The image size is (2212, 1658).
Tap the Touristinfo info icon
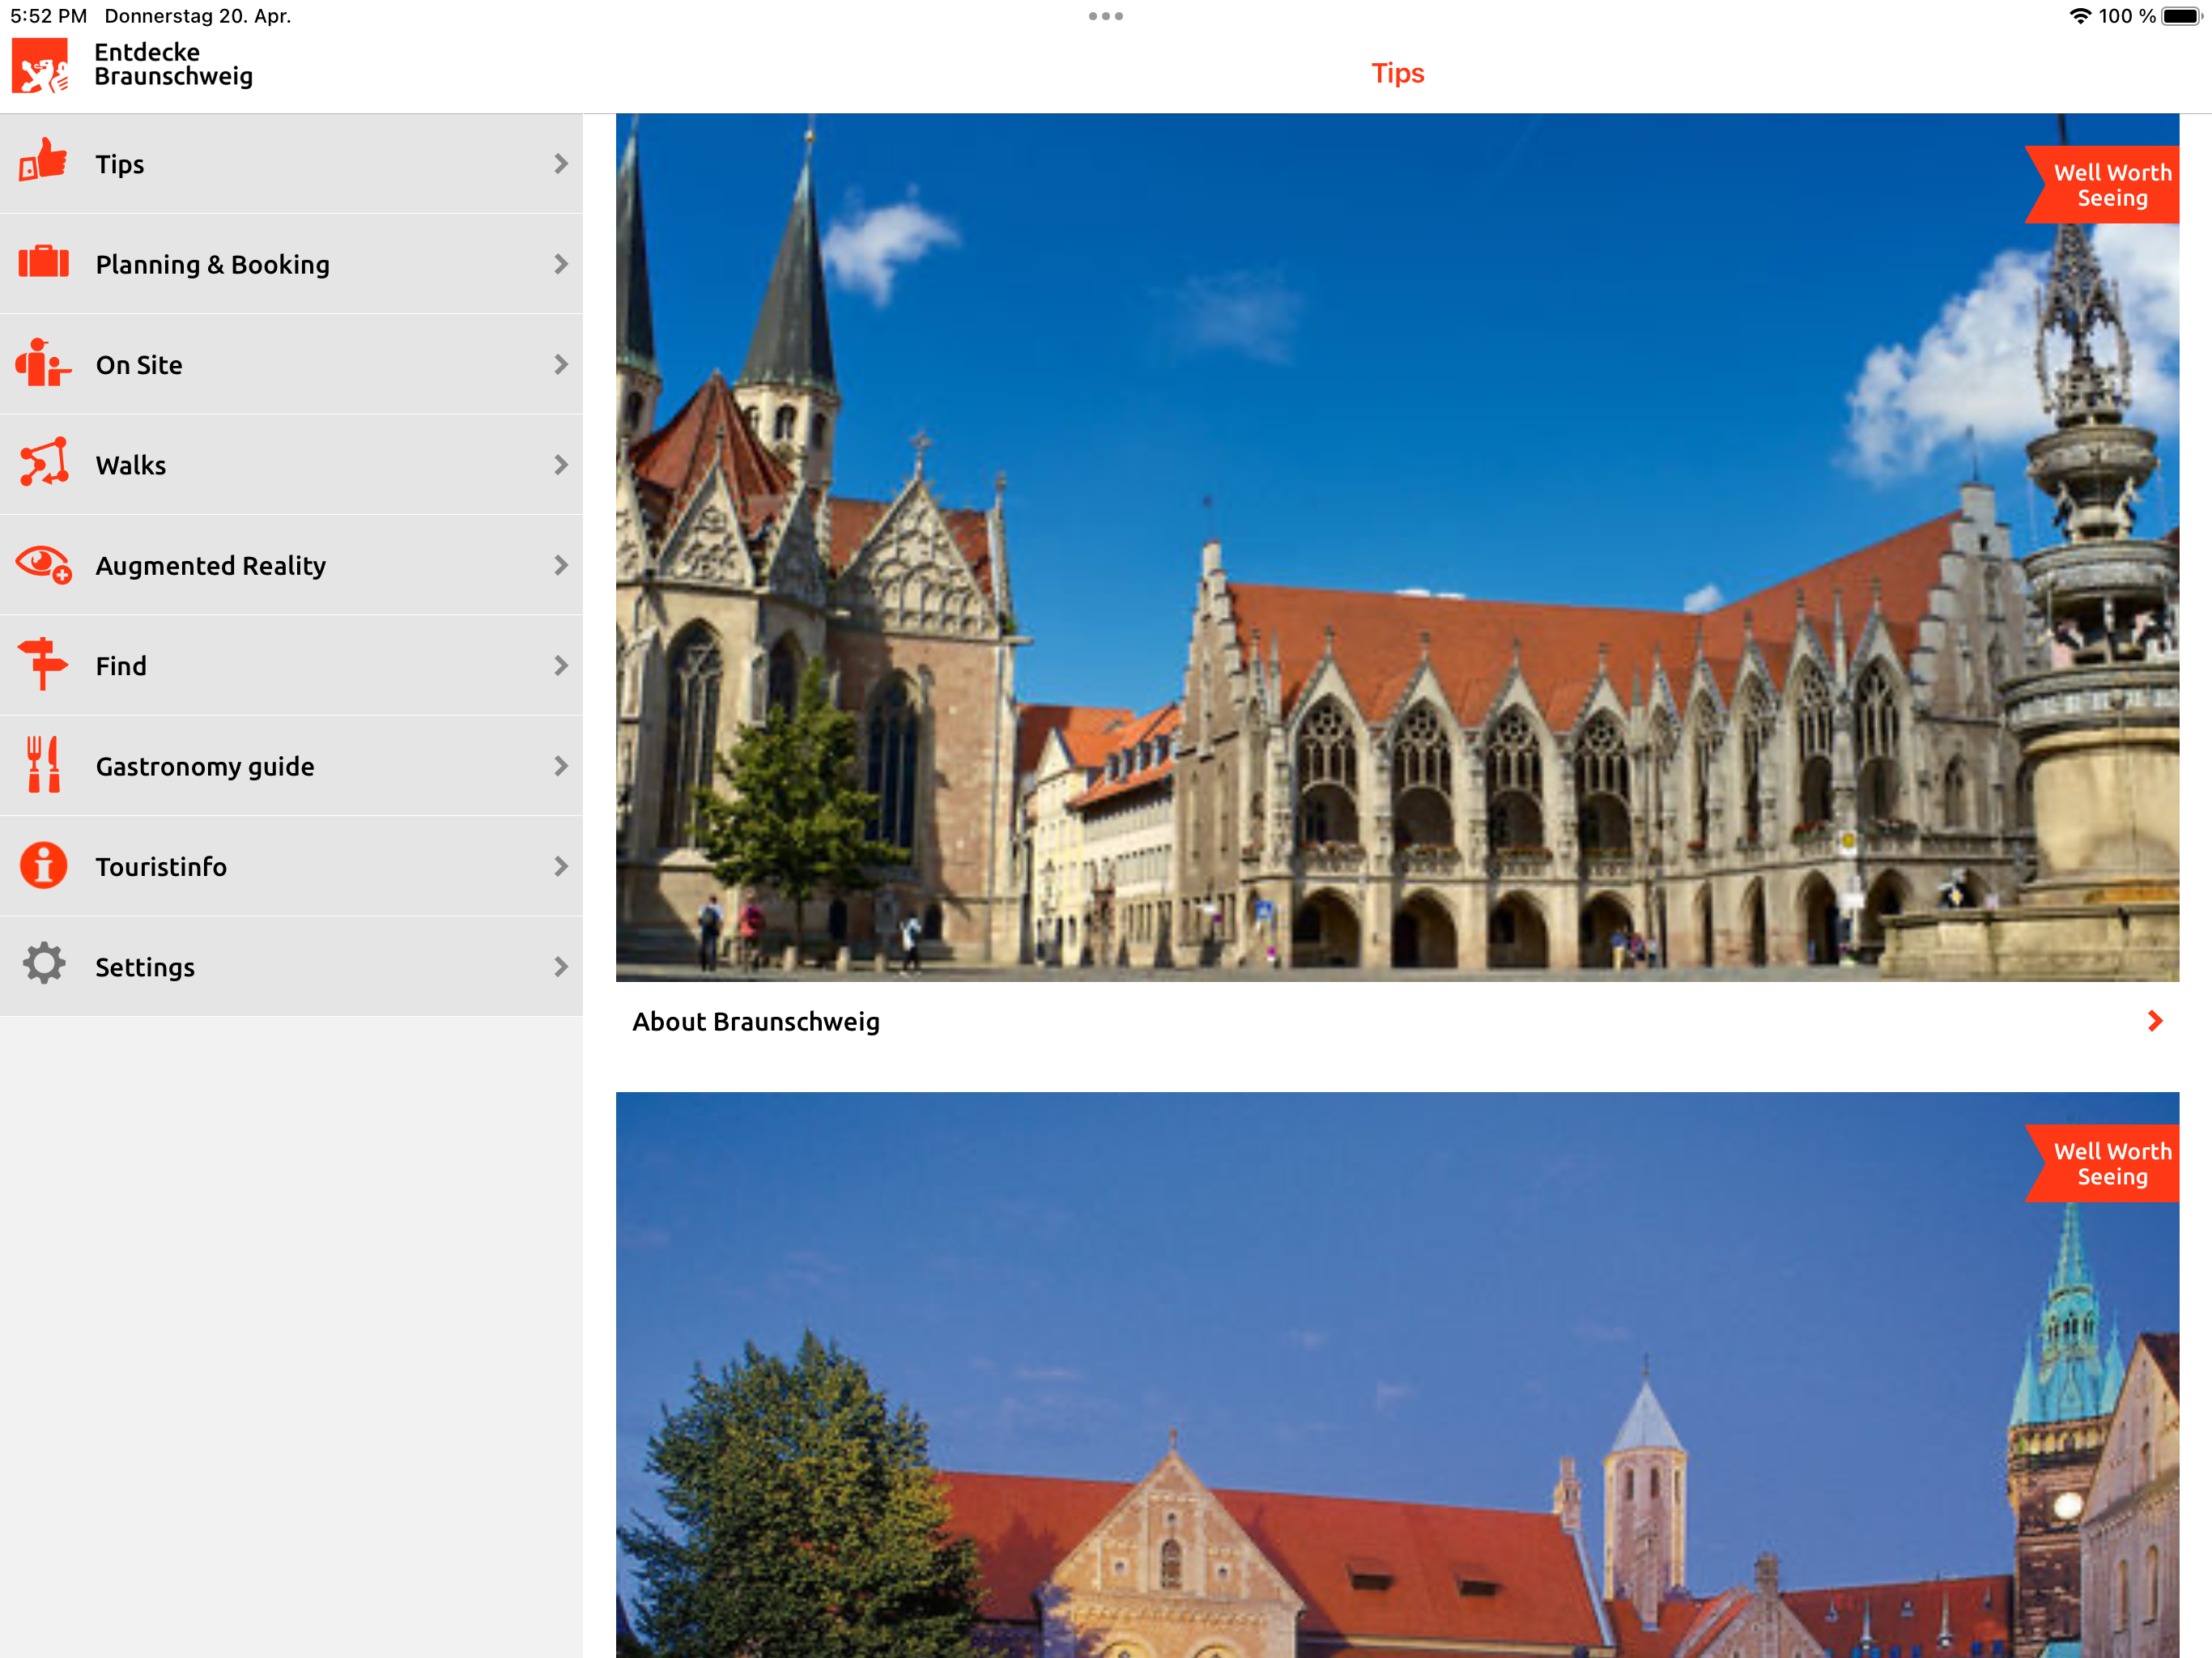[x=43, y=865]
